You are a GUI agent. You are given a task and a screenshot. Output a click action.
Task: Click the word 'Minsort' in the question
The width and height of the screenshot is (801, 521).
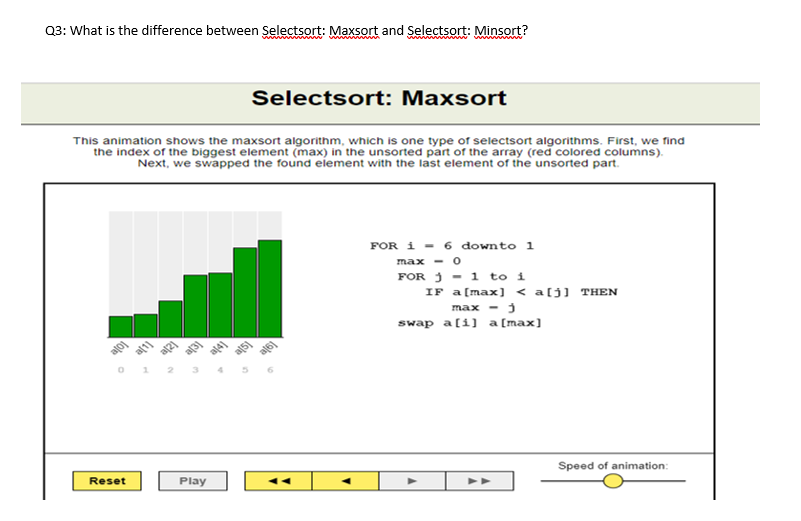click(498, 31)
